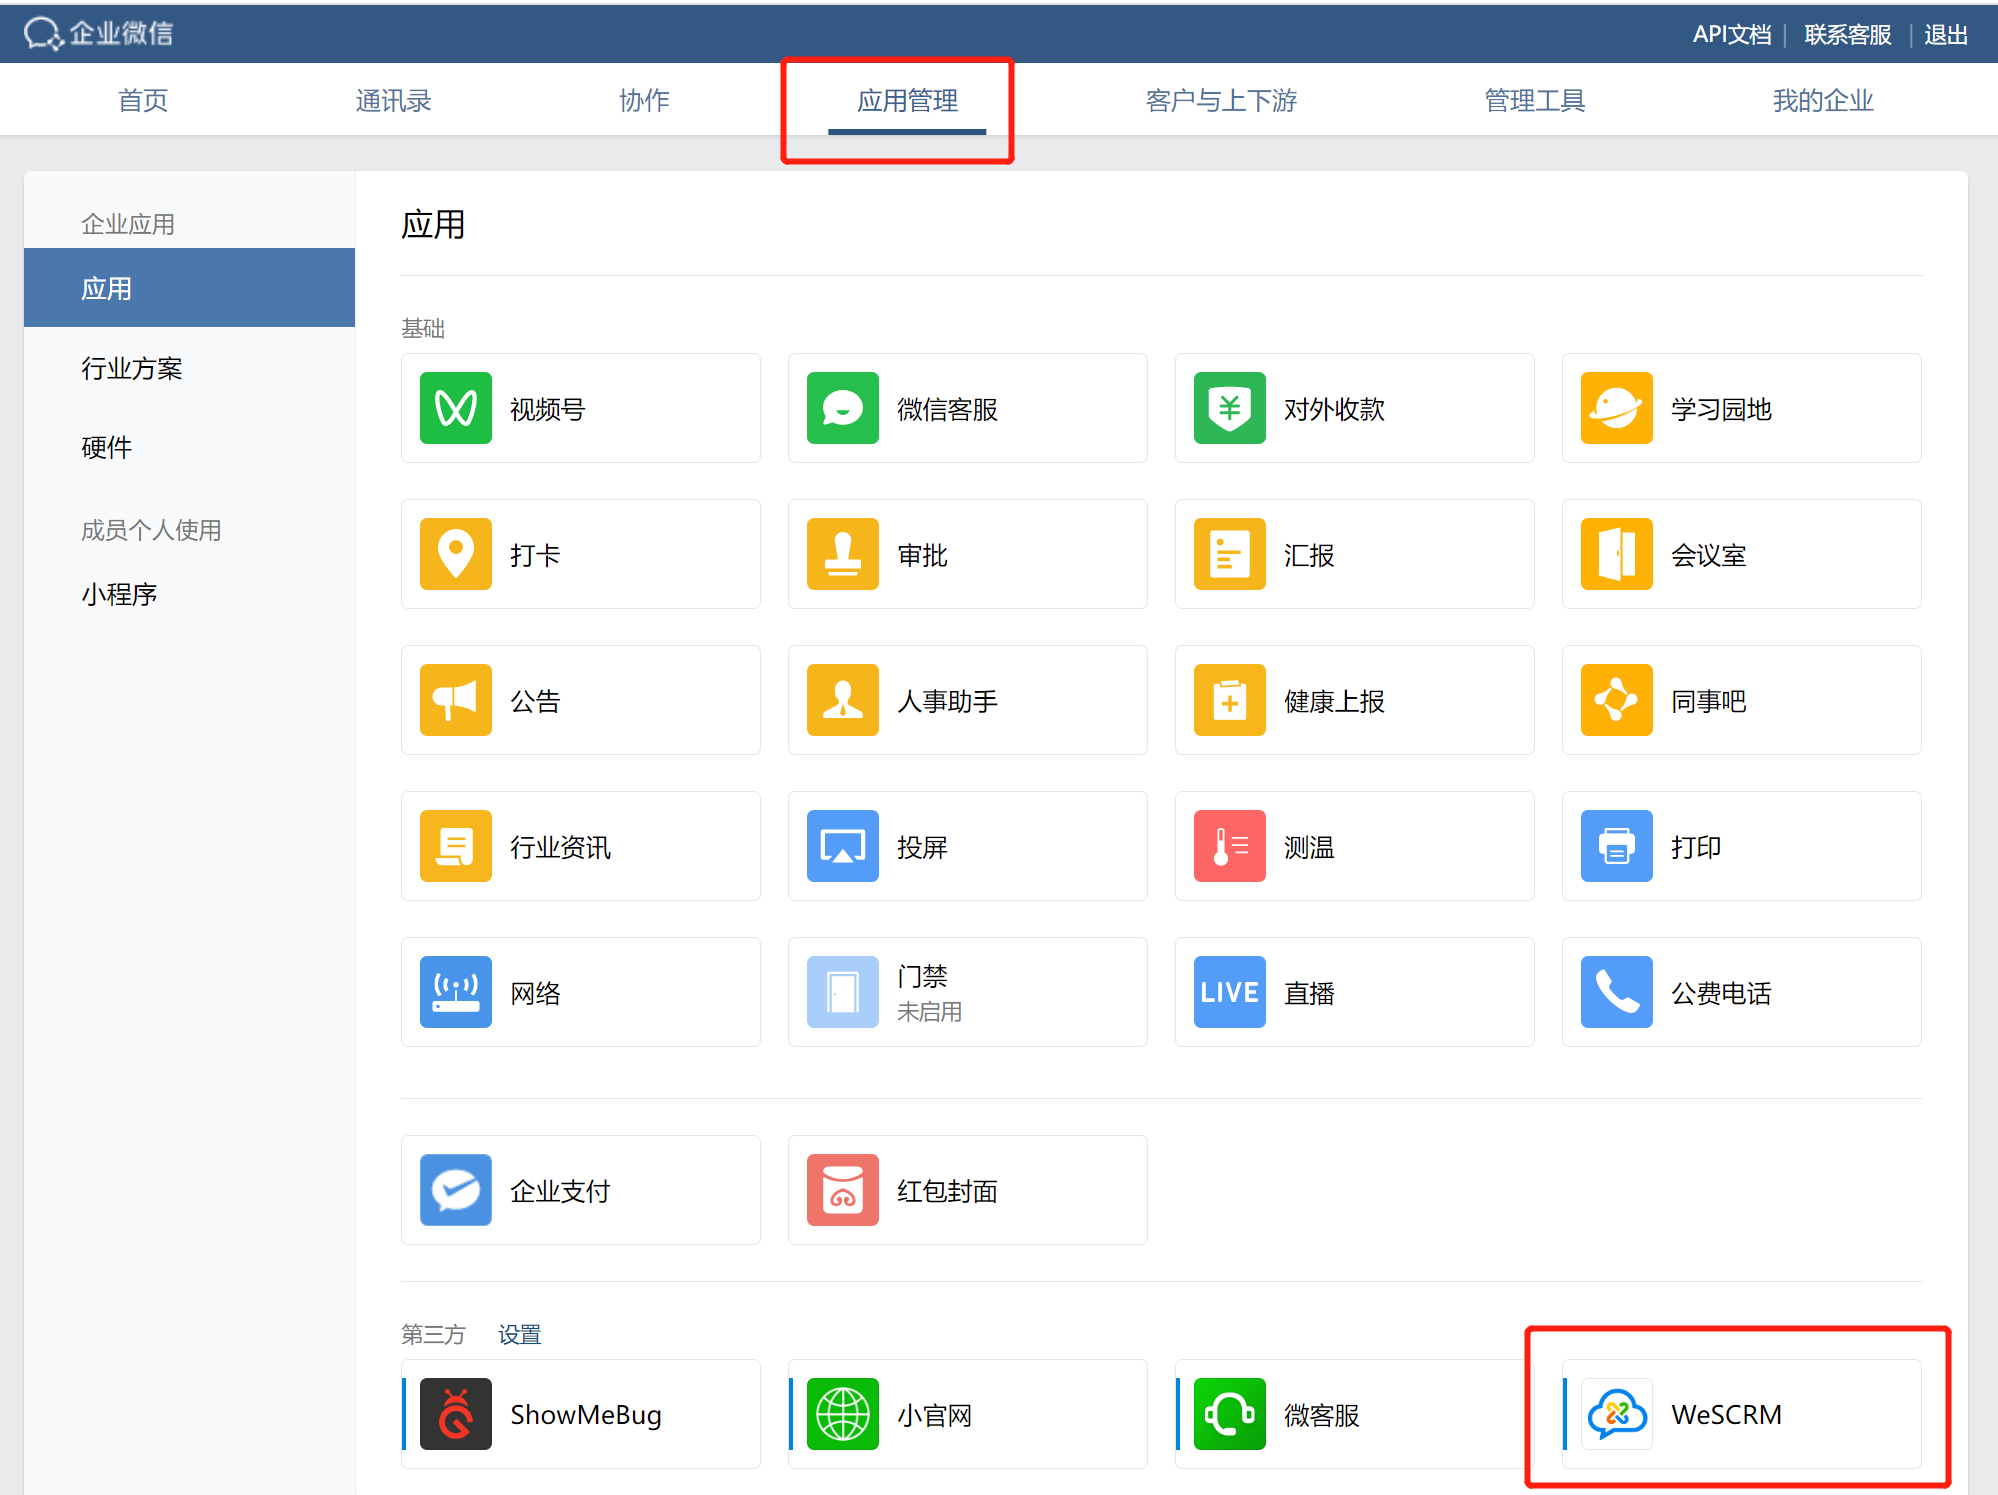The height and width of the screenshot is (1495, 1998).
Task: Click the 红包封面 label text
Action: coord(947,1191)
